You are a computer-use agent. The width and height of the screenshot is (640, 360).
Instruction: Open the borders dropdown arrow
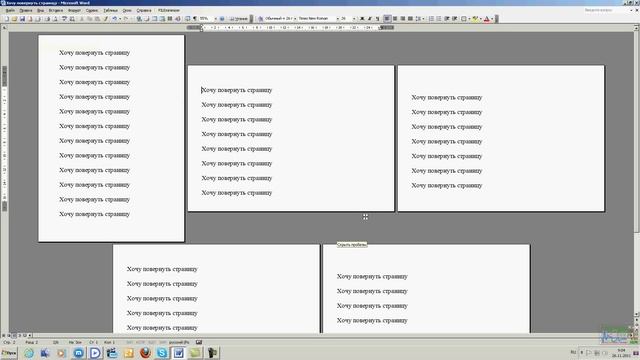(x=469, y=19)
